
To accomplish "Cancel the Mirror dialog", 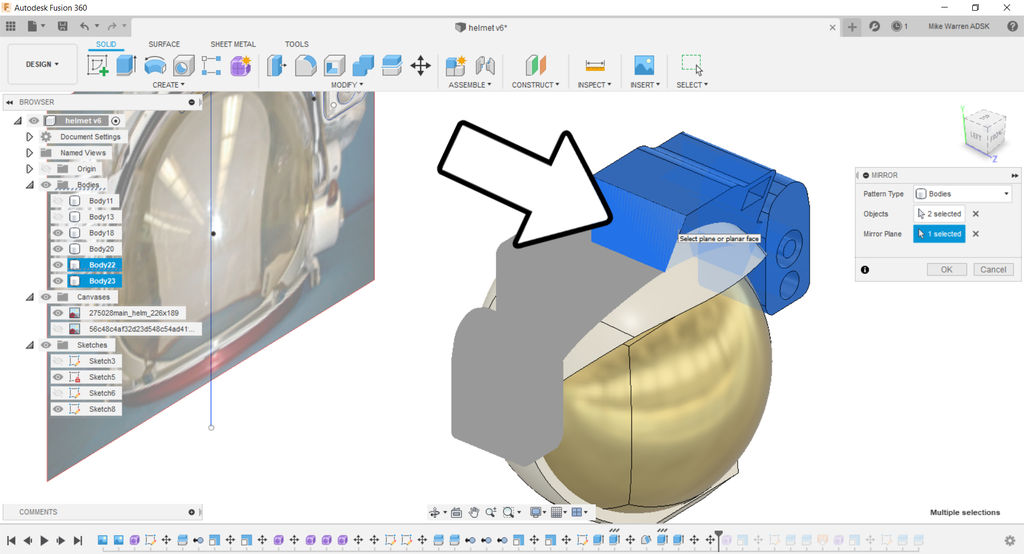I will [x=993, y=269].
